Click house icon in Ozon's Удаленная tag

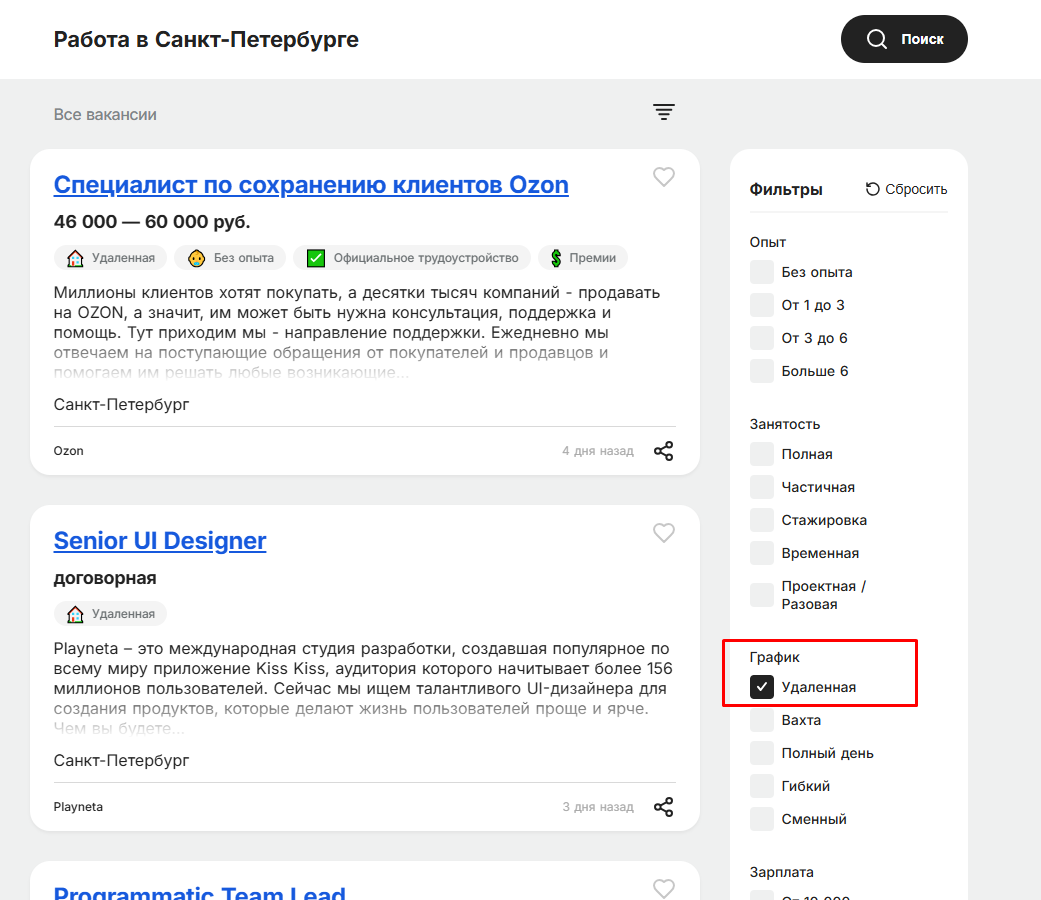tap(75, 258)
